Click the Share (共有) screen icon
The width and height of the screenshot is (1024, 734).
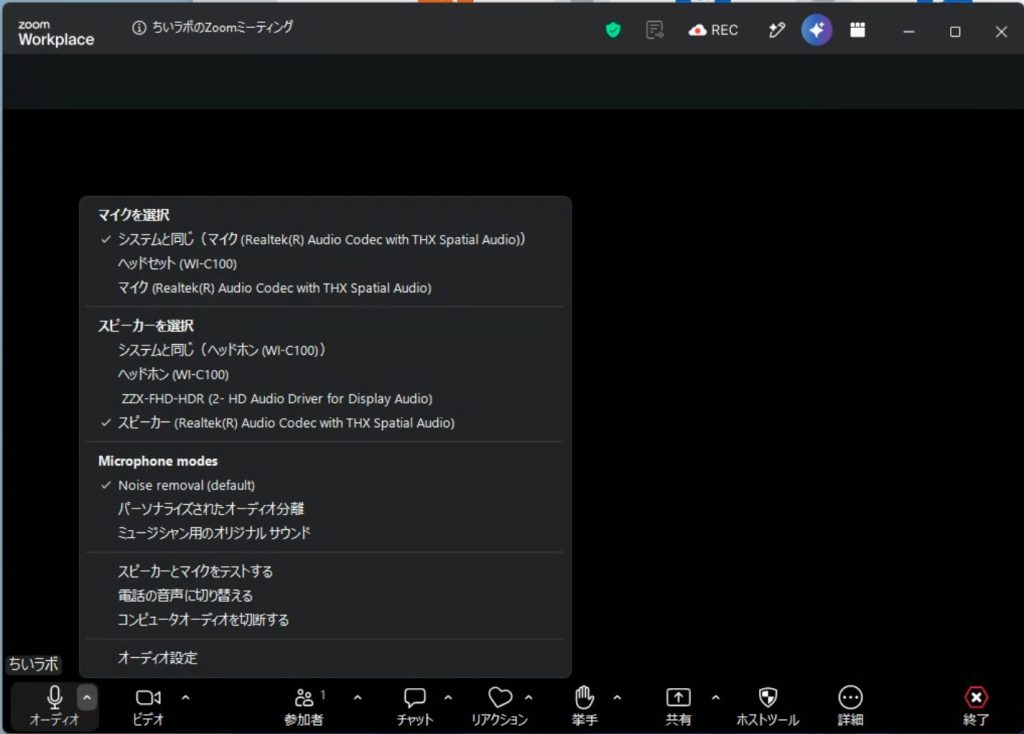(678, 697)
